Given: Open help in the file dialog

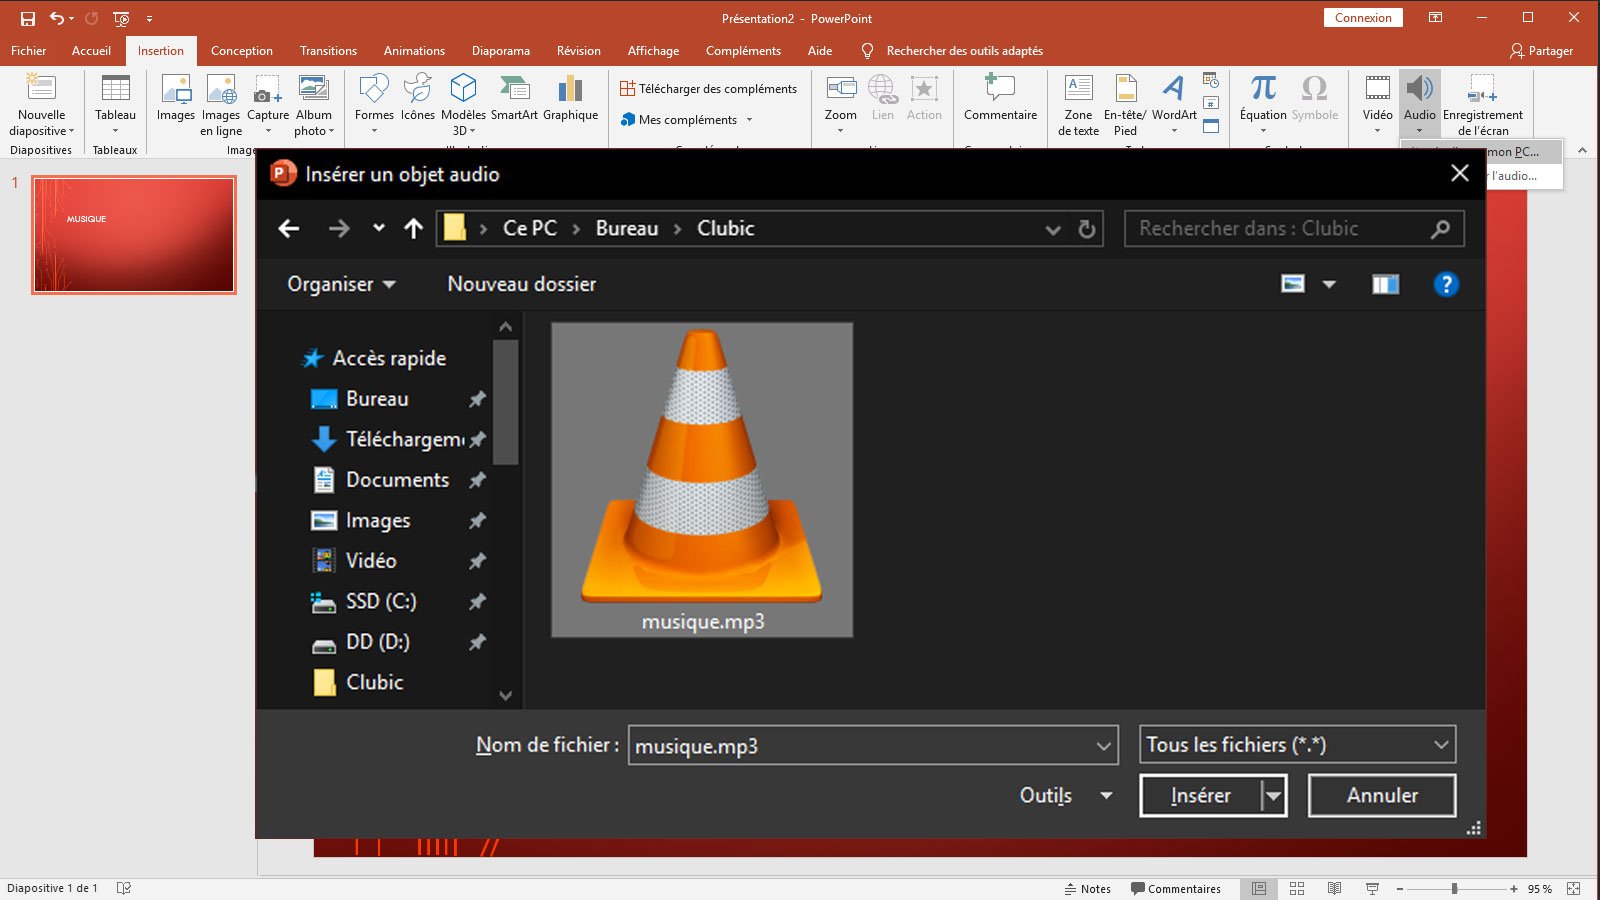Looking at the screenshot, I should [x=1446, y=284].
